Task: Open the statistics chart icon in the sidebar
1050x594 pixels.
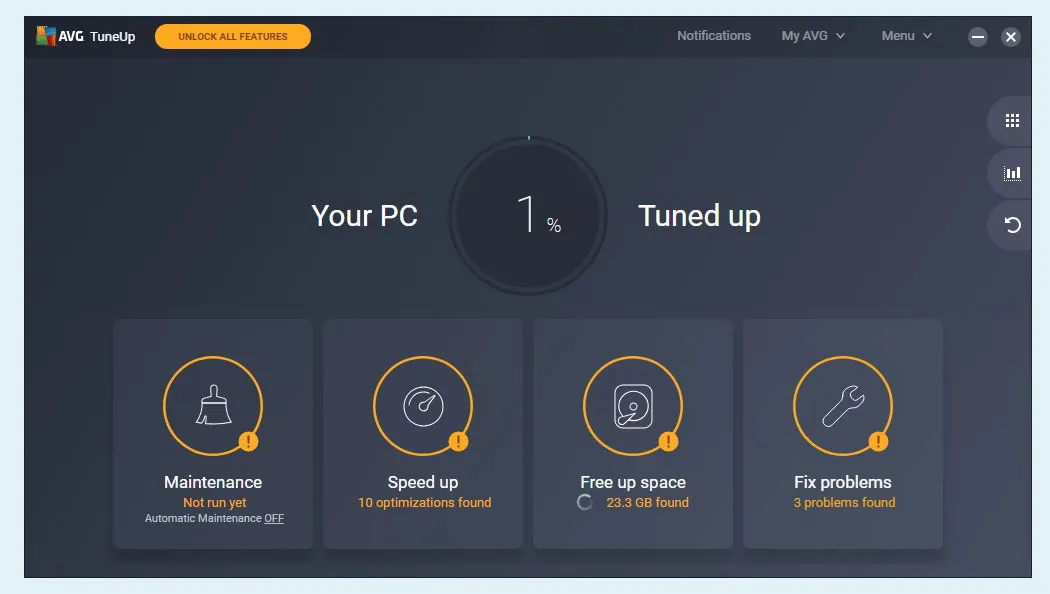Action: 1010,172
